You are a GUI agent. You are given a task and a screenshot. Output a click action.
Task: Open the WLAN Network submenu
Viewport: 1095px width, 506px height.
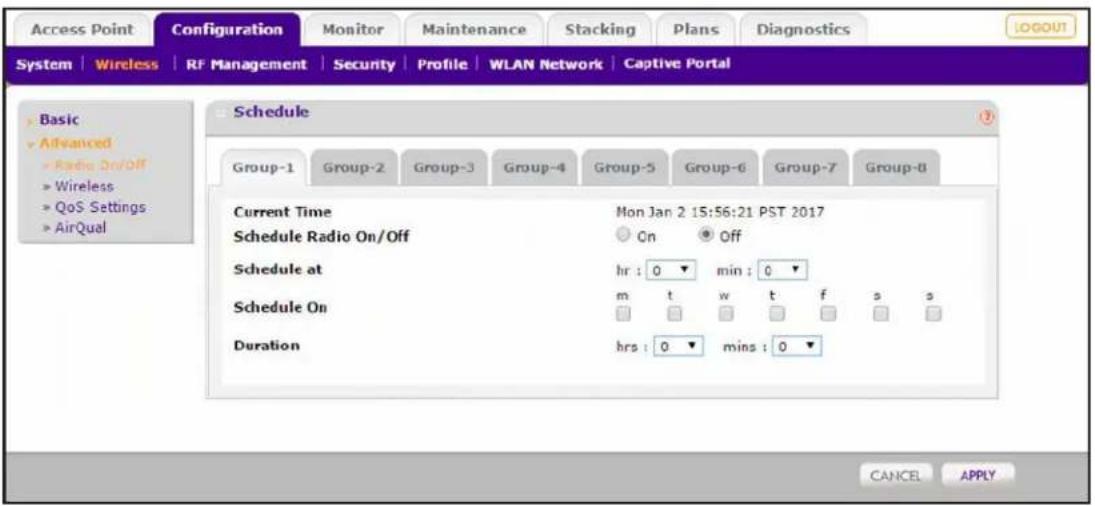point(545,65)
